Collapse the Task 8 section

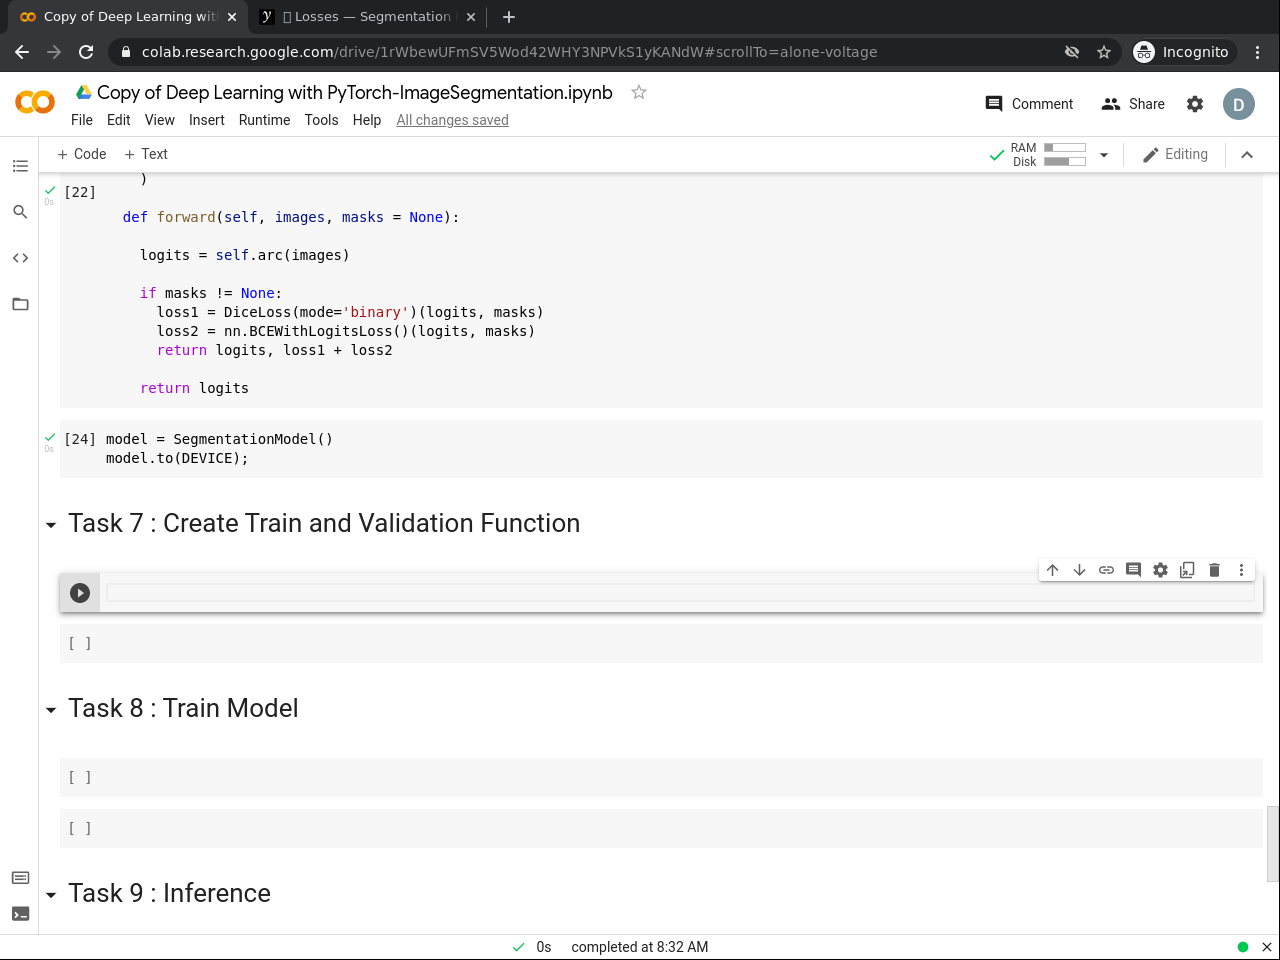51,710
